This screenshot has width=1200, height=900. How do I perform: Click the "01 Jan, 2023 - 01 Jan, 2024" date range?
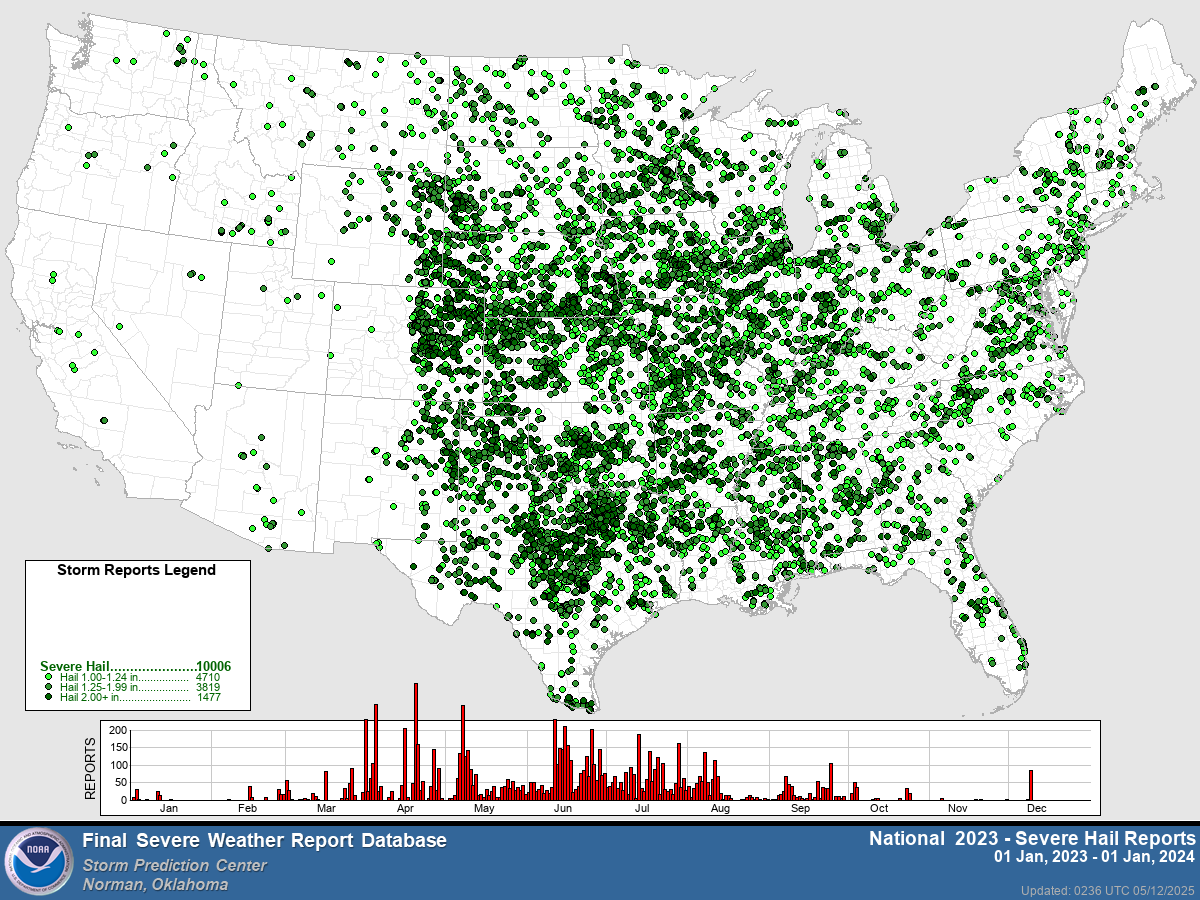(1095, 857)
